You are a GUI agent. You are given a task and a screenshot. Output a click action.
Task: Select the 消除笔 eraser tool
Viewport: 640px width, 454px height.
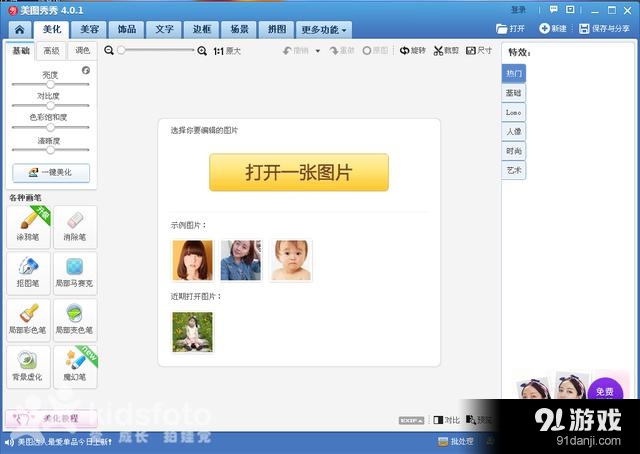point(75,227)
